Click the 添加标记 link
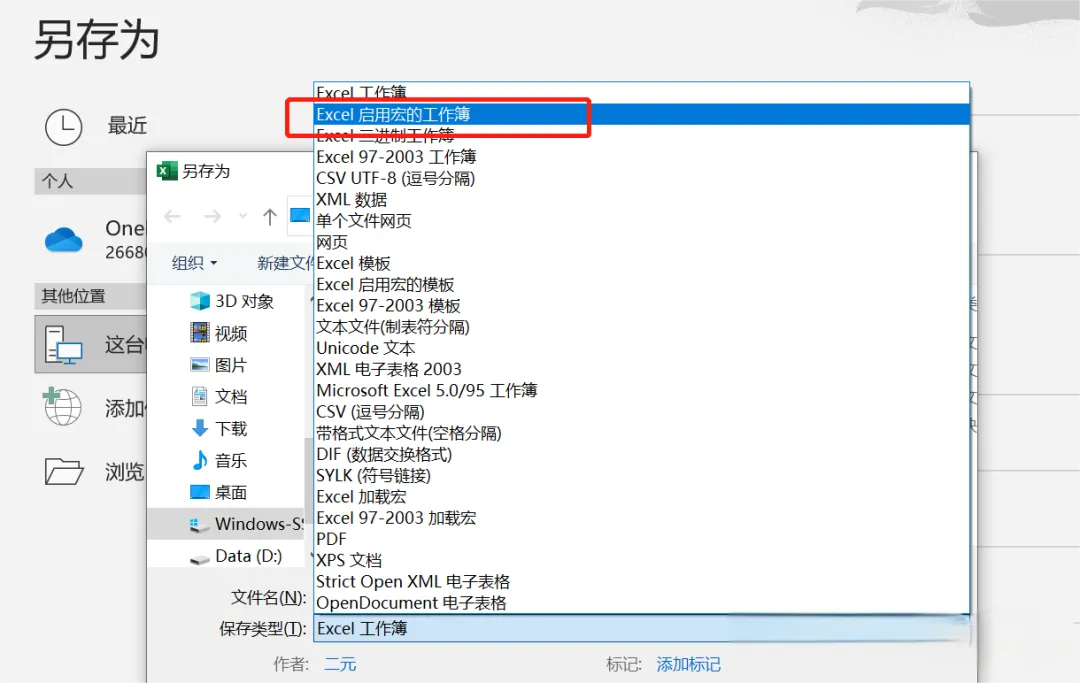1080x683 pixels. click(x=688, y=664)
